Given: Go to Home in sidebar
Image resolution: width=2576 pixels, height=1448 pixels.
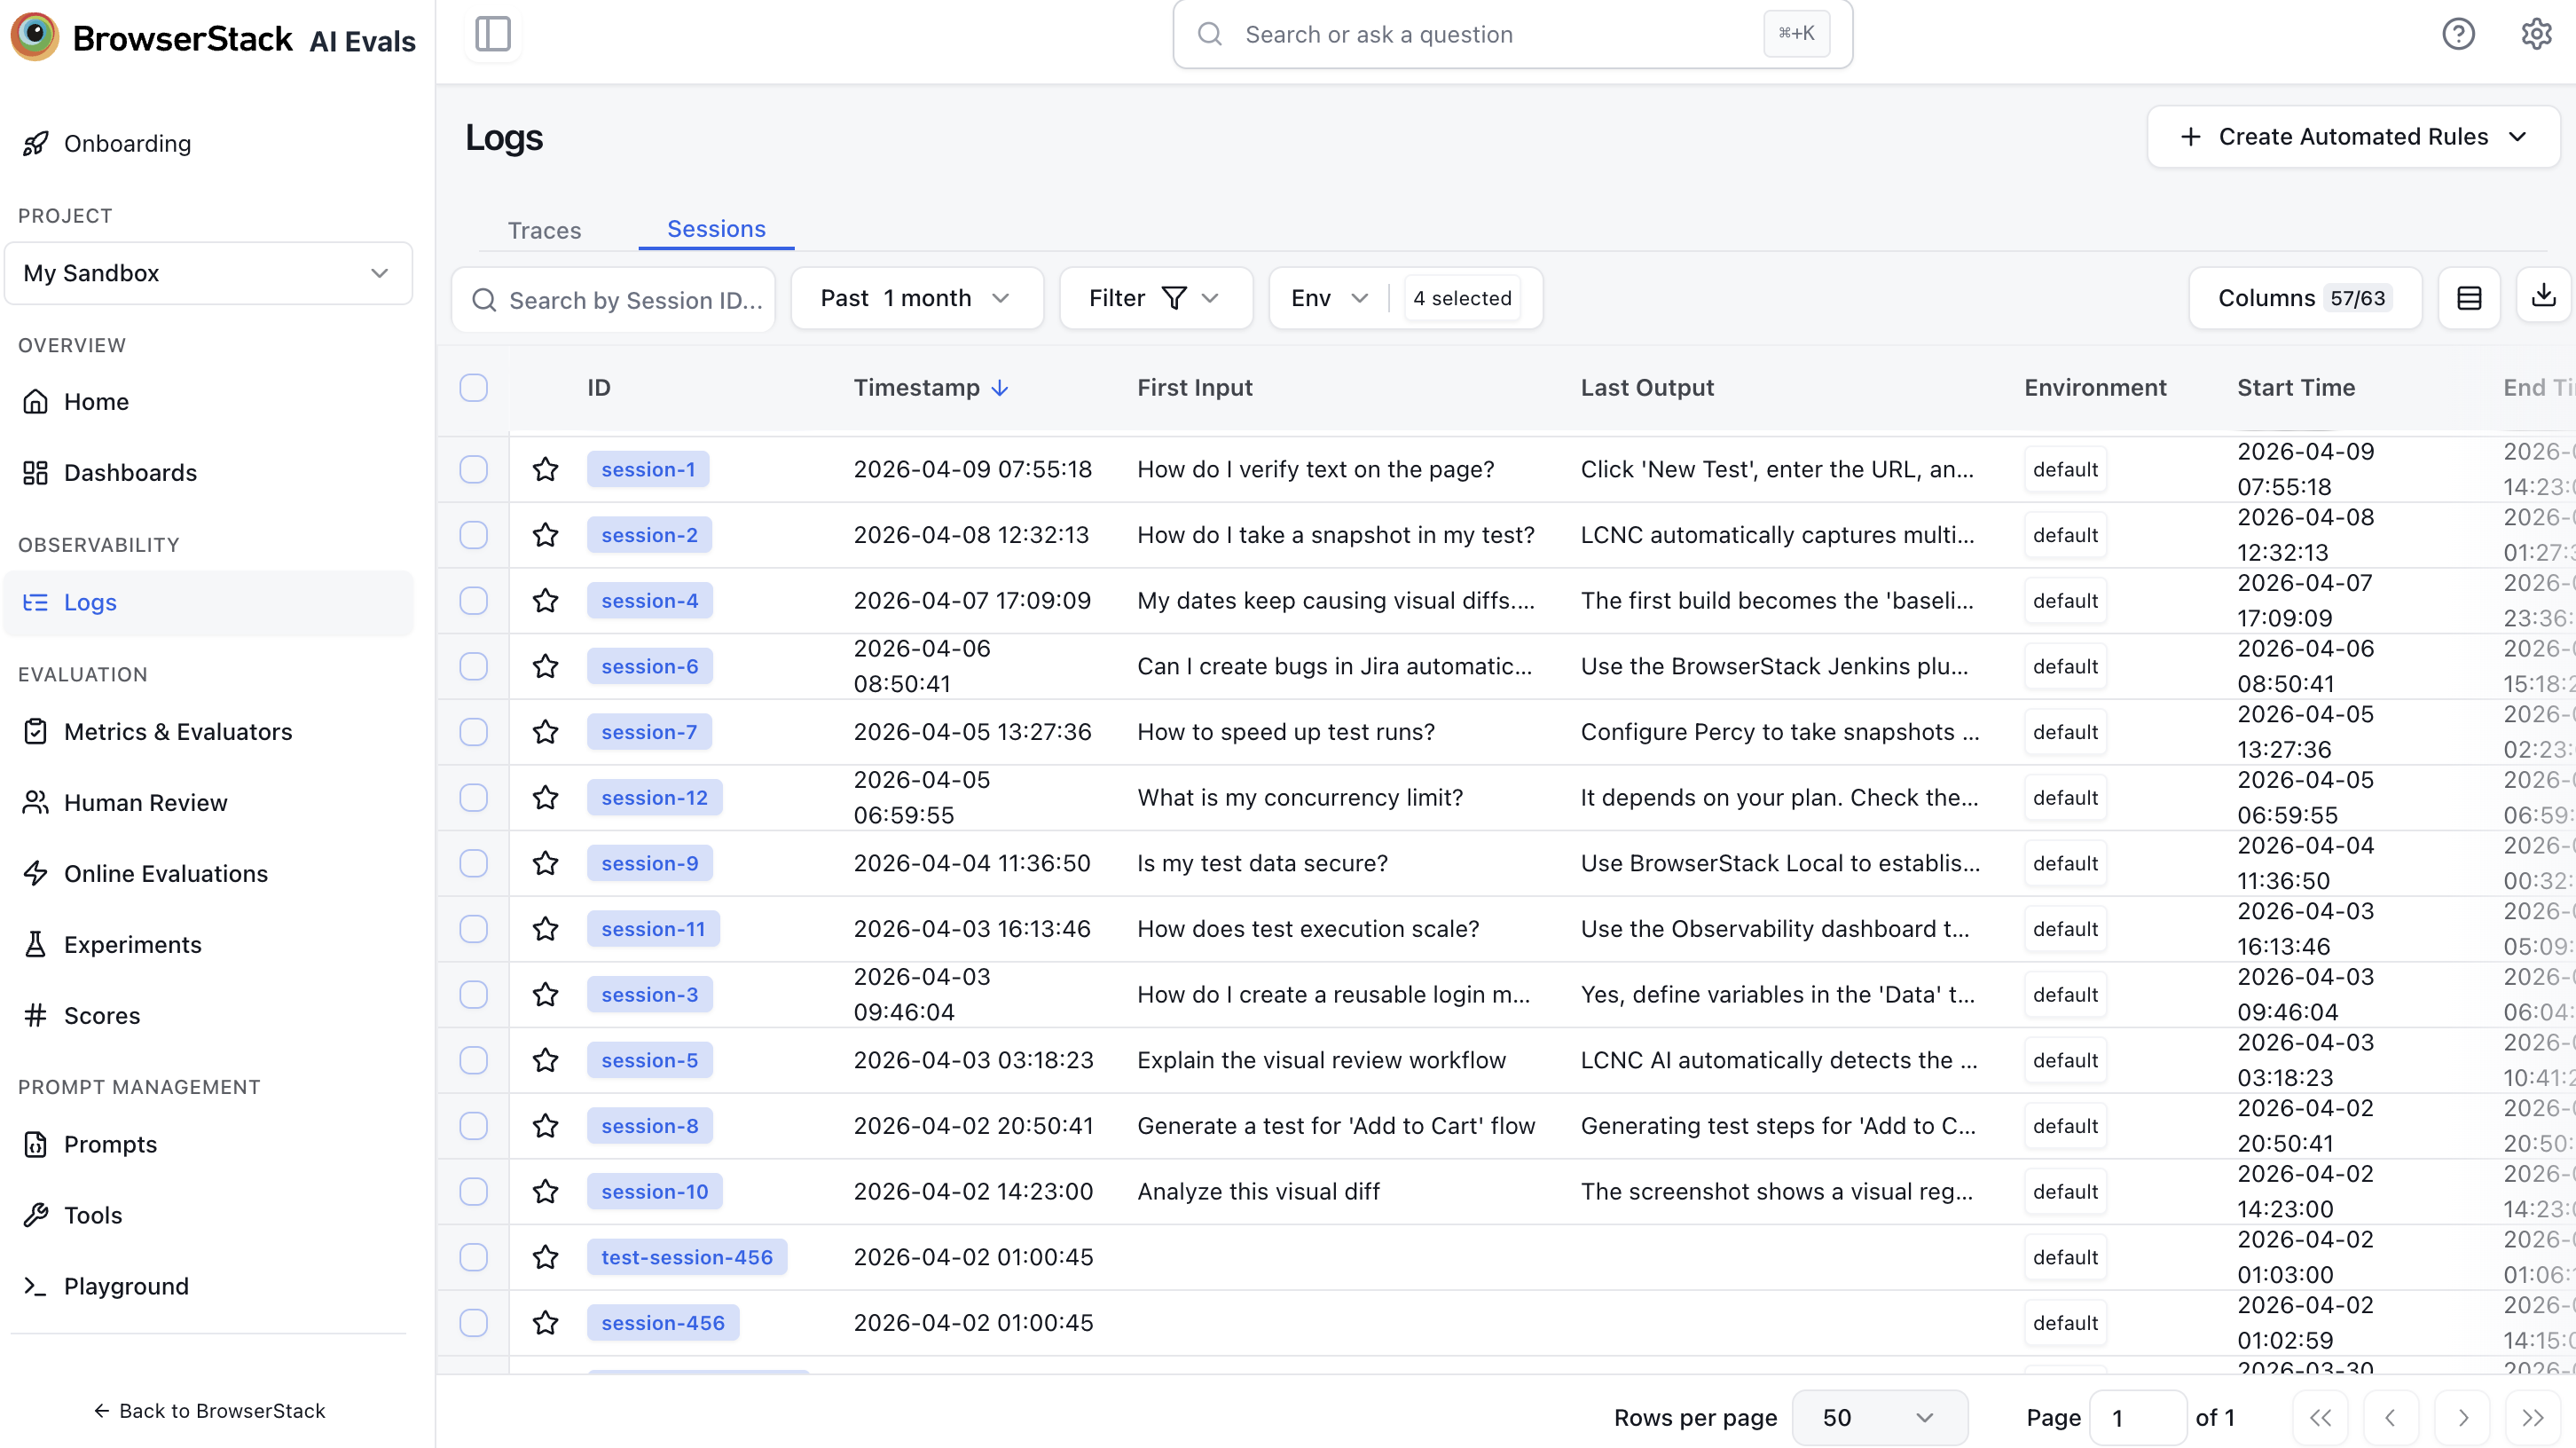Looking at the screenshot, I should coord(96,402).
